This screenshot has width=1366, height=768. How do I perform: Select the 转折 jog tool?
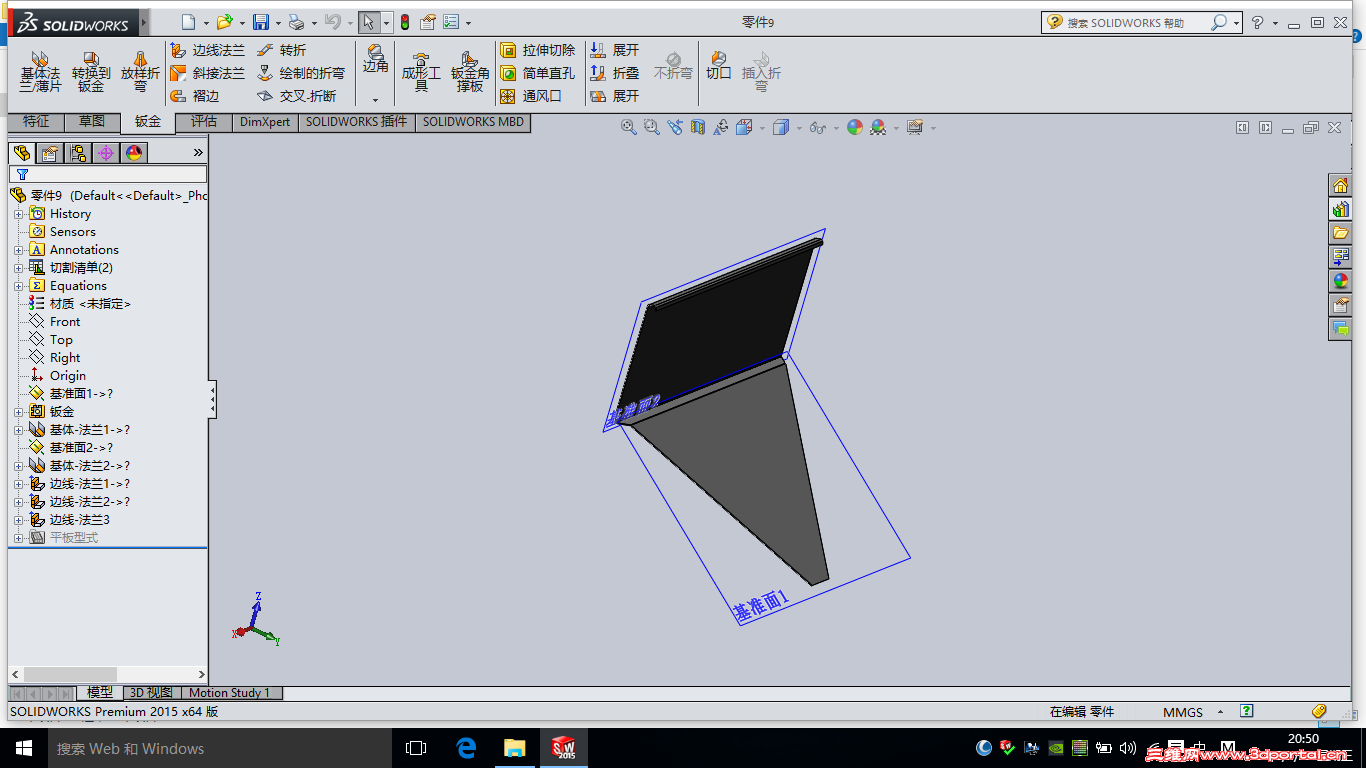click(281, 50)
